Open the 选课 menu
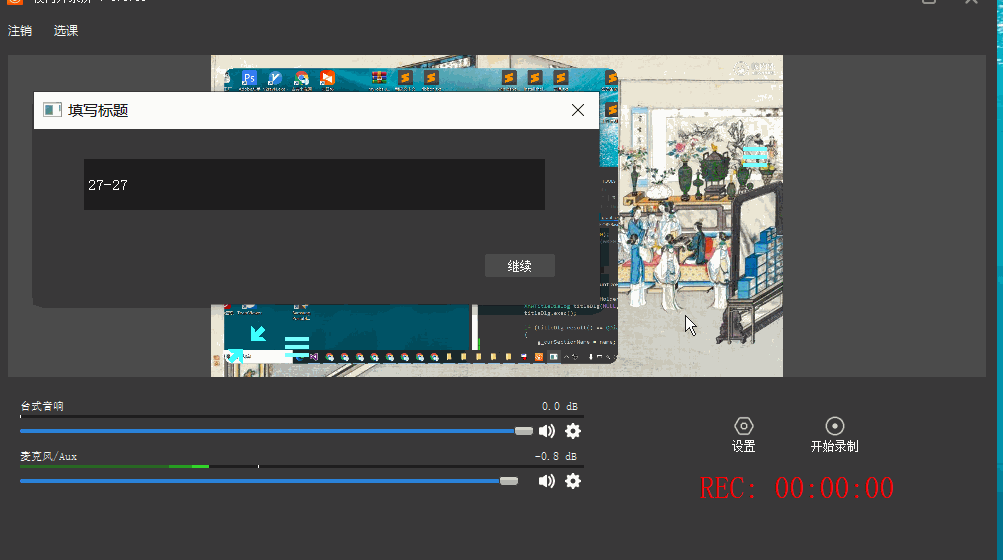Screen dimensions: 1003x560 point(66,31)
